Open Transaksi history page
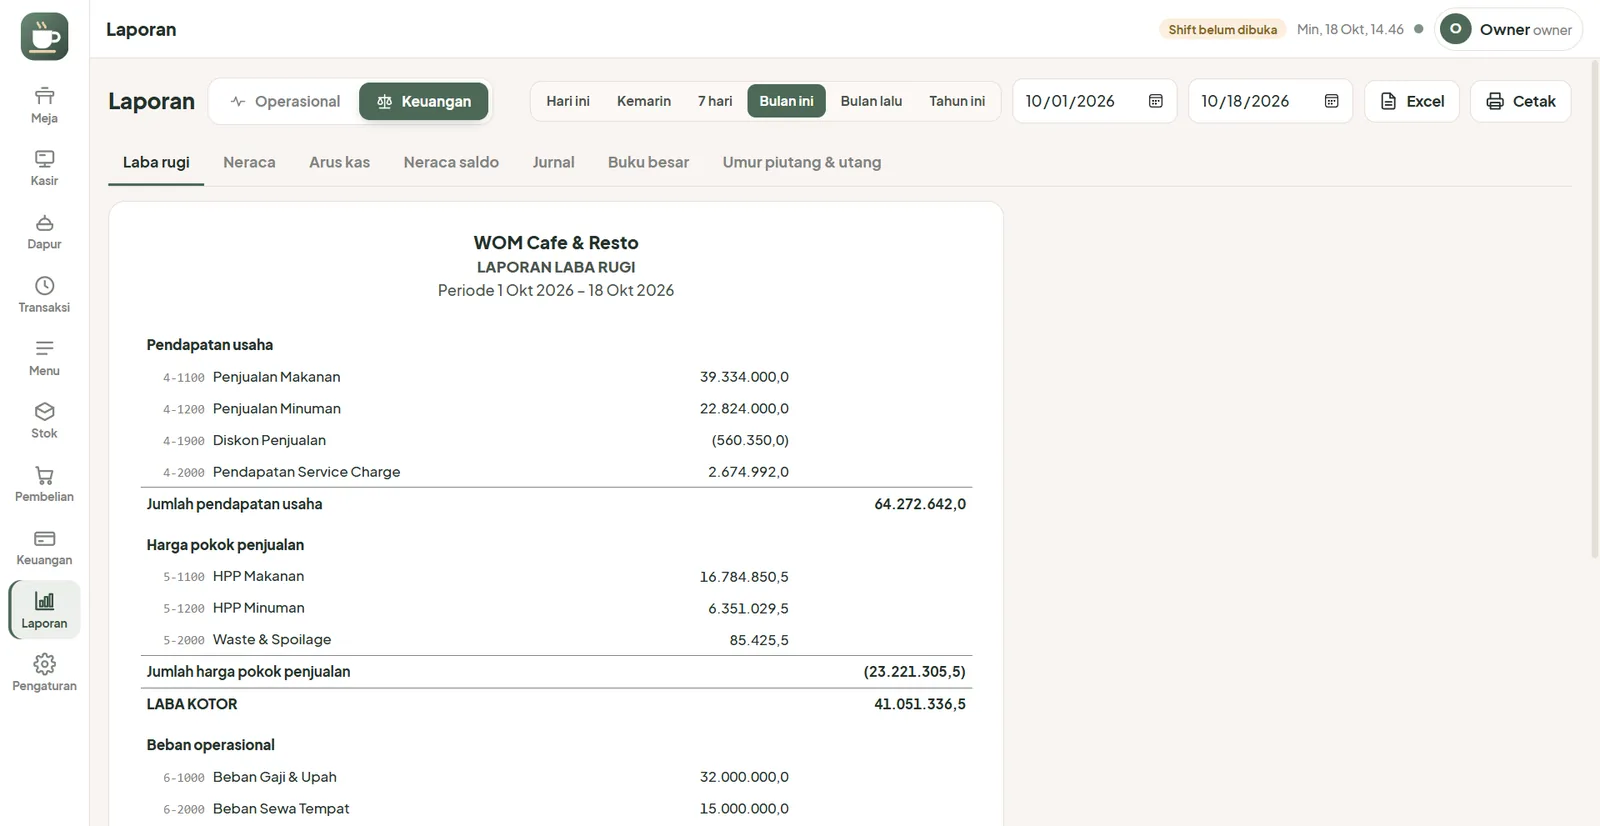 pos(44,295)
